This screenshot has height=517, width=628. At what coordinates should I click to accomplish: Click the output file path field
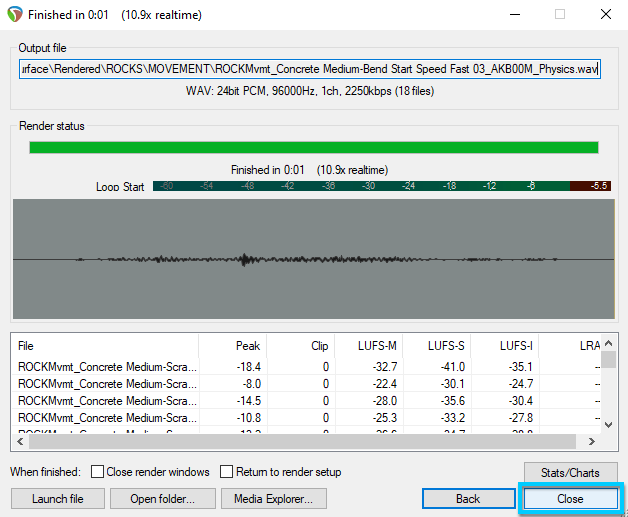click(309, 70)
